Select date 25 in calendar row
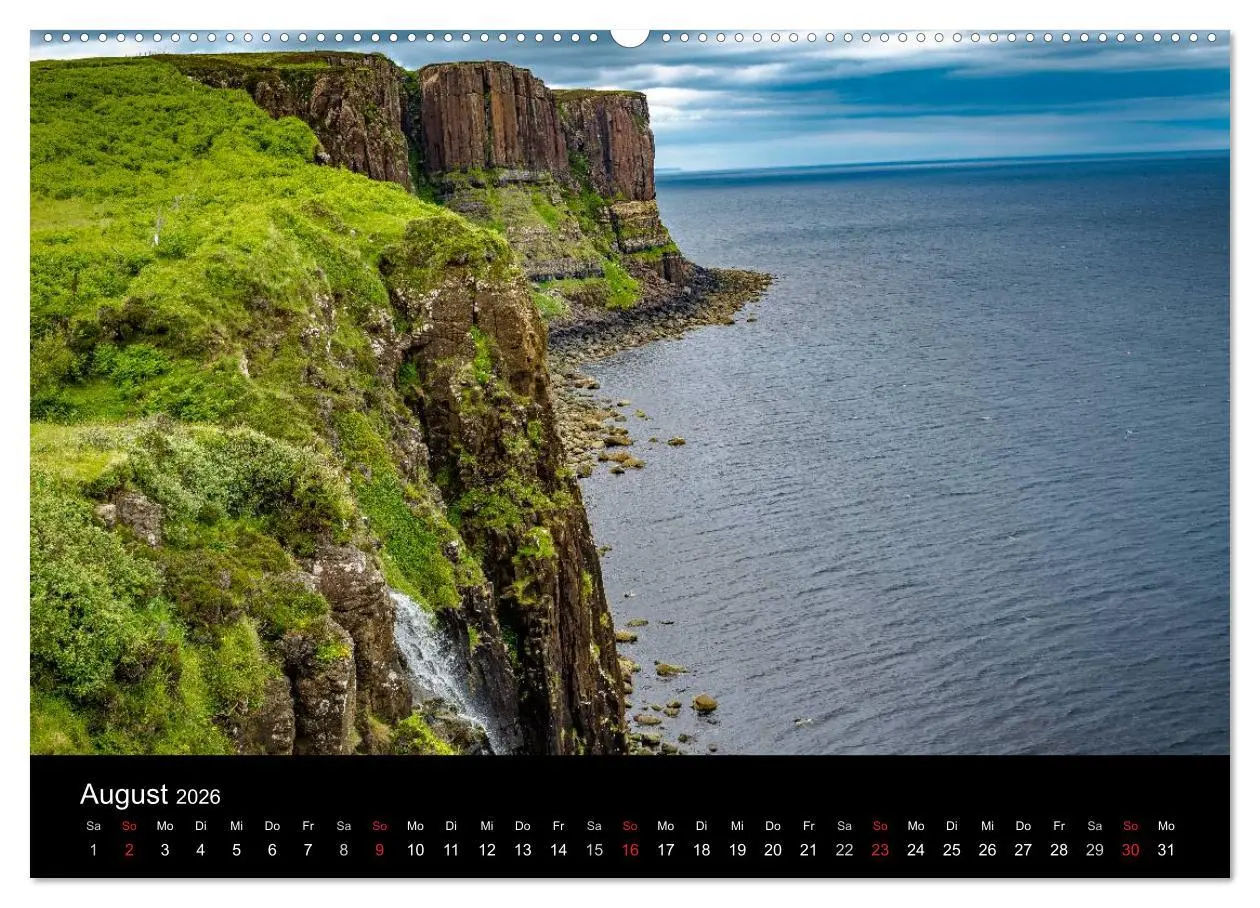The image size is (1260, 908). pyautogui.click(x=952, y=850)
